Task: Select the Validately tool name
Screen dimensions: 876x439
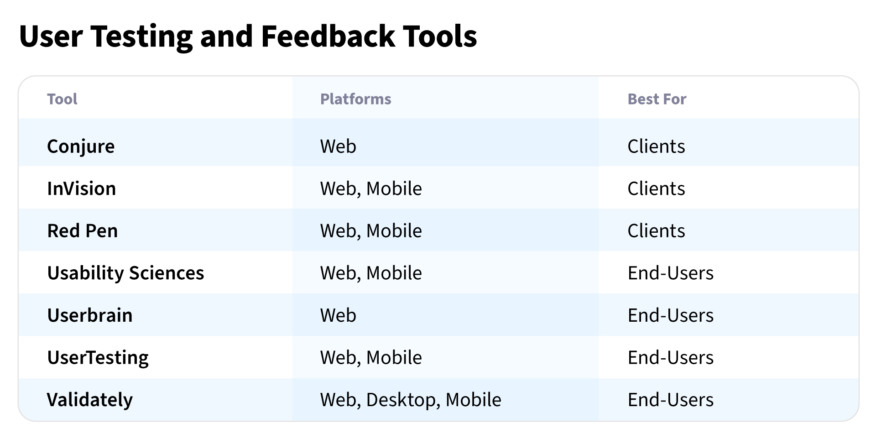Action: tap(89, 399)
